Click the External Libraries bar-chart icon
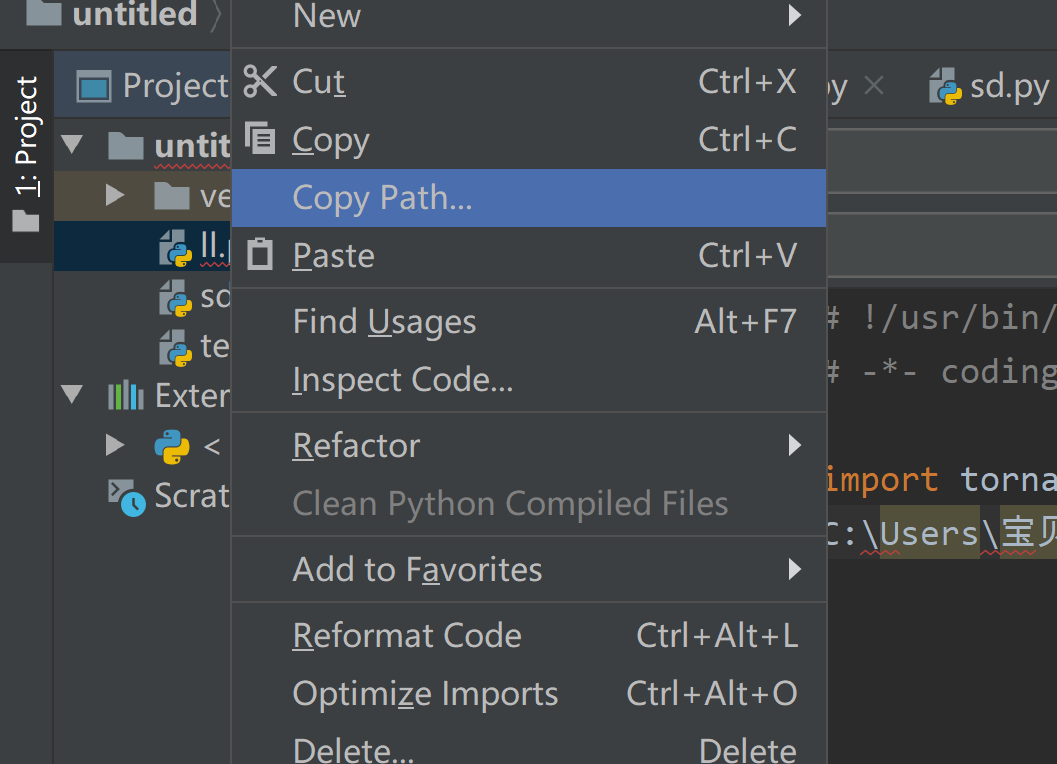The height and width of the screenshot is (764, 1057). click(x=126, y=396)
